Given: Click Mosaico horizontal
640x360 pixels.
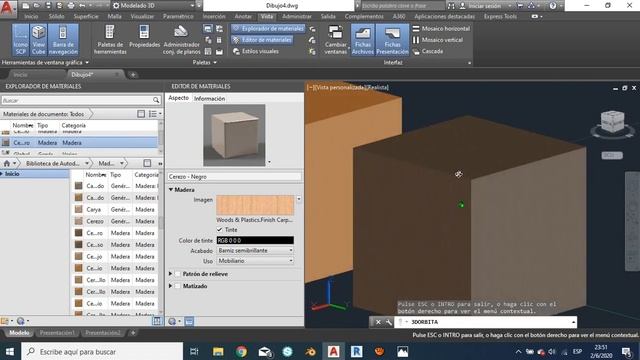Looking at the screenshot, I should (441, 29).
